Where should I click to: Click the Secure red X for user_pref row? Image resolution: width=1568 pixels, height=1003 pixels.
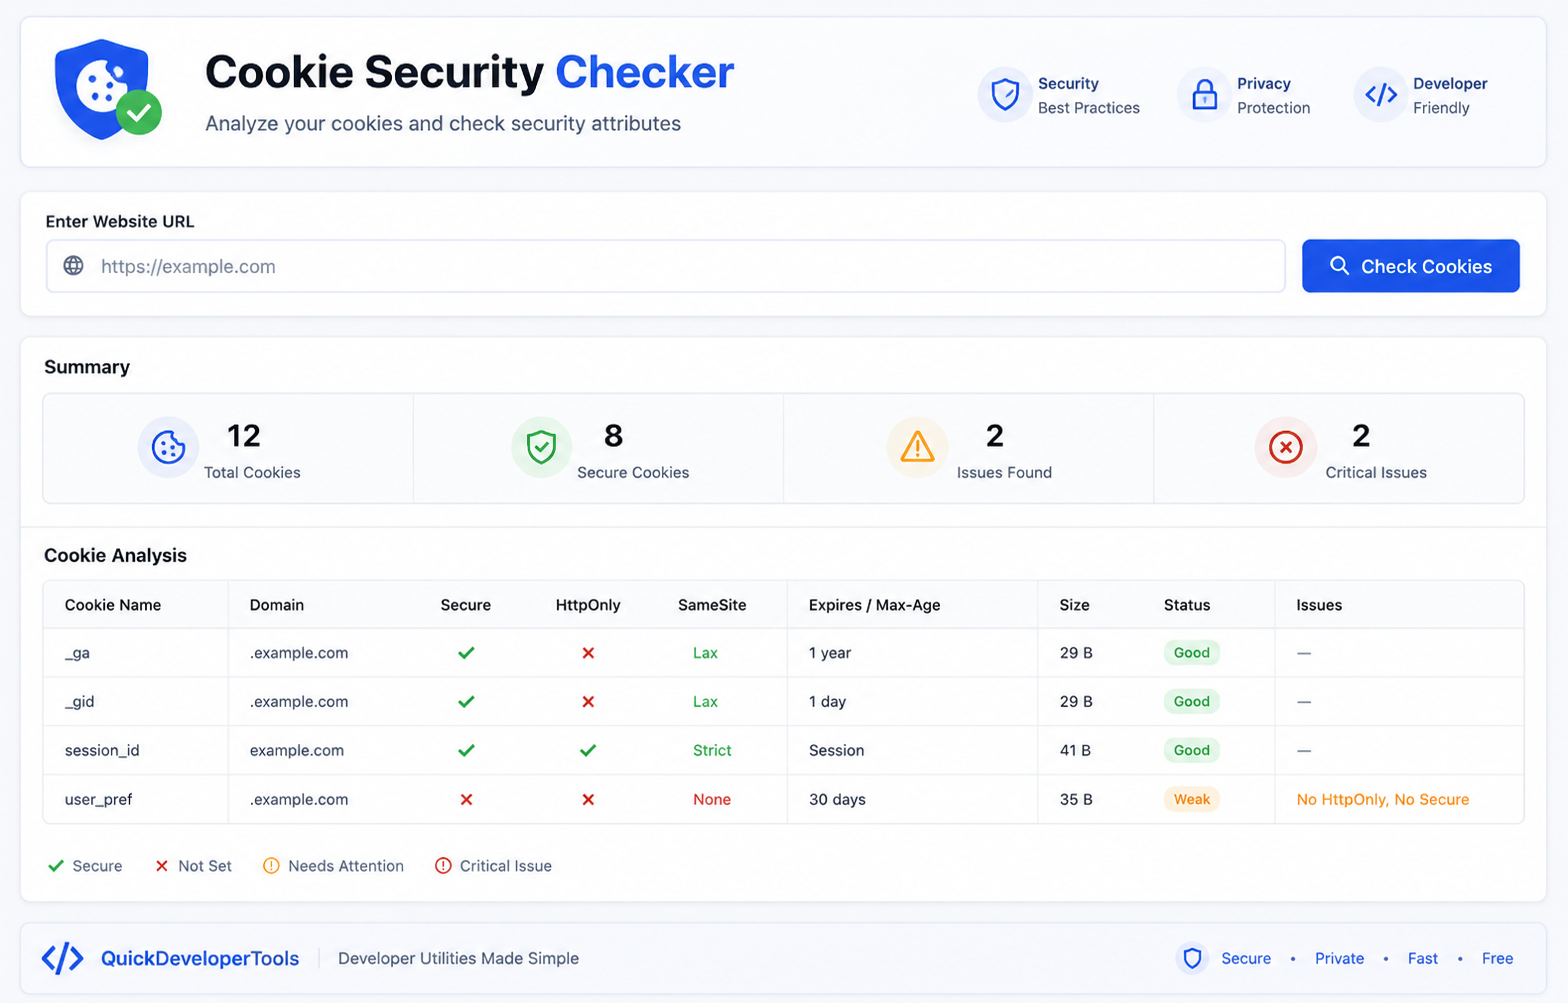[x=466, y=800]
